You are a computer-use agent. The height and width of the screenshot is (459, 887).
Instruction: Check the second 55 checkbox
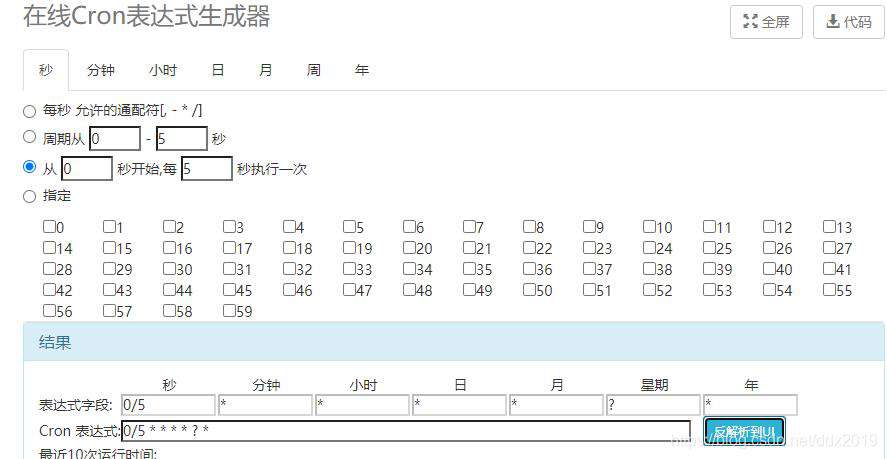829,290
